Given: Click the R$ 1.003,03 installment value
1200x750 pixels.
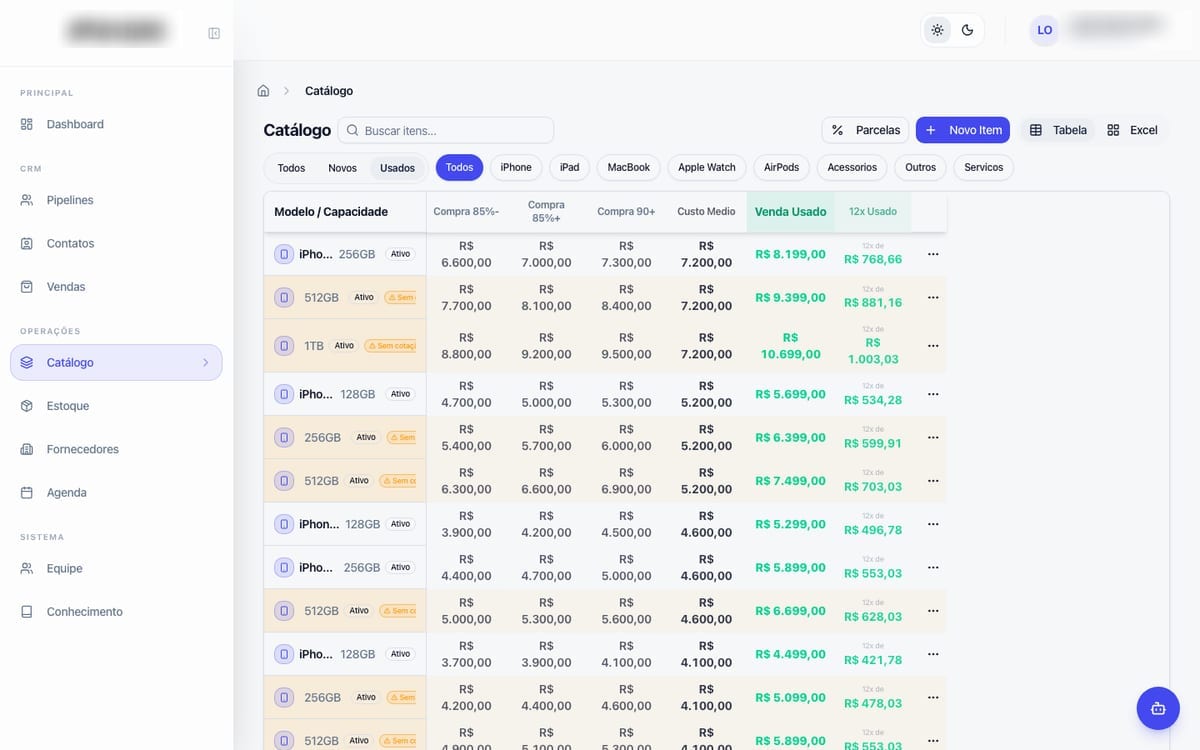Looking at the screenshot, I should click(x=873, y=351).
